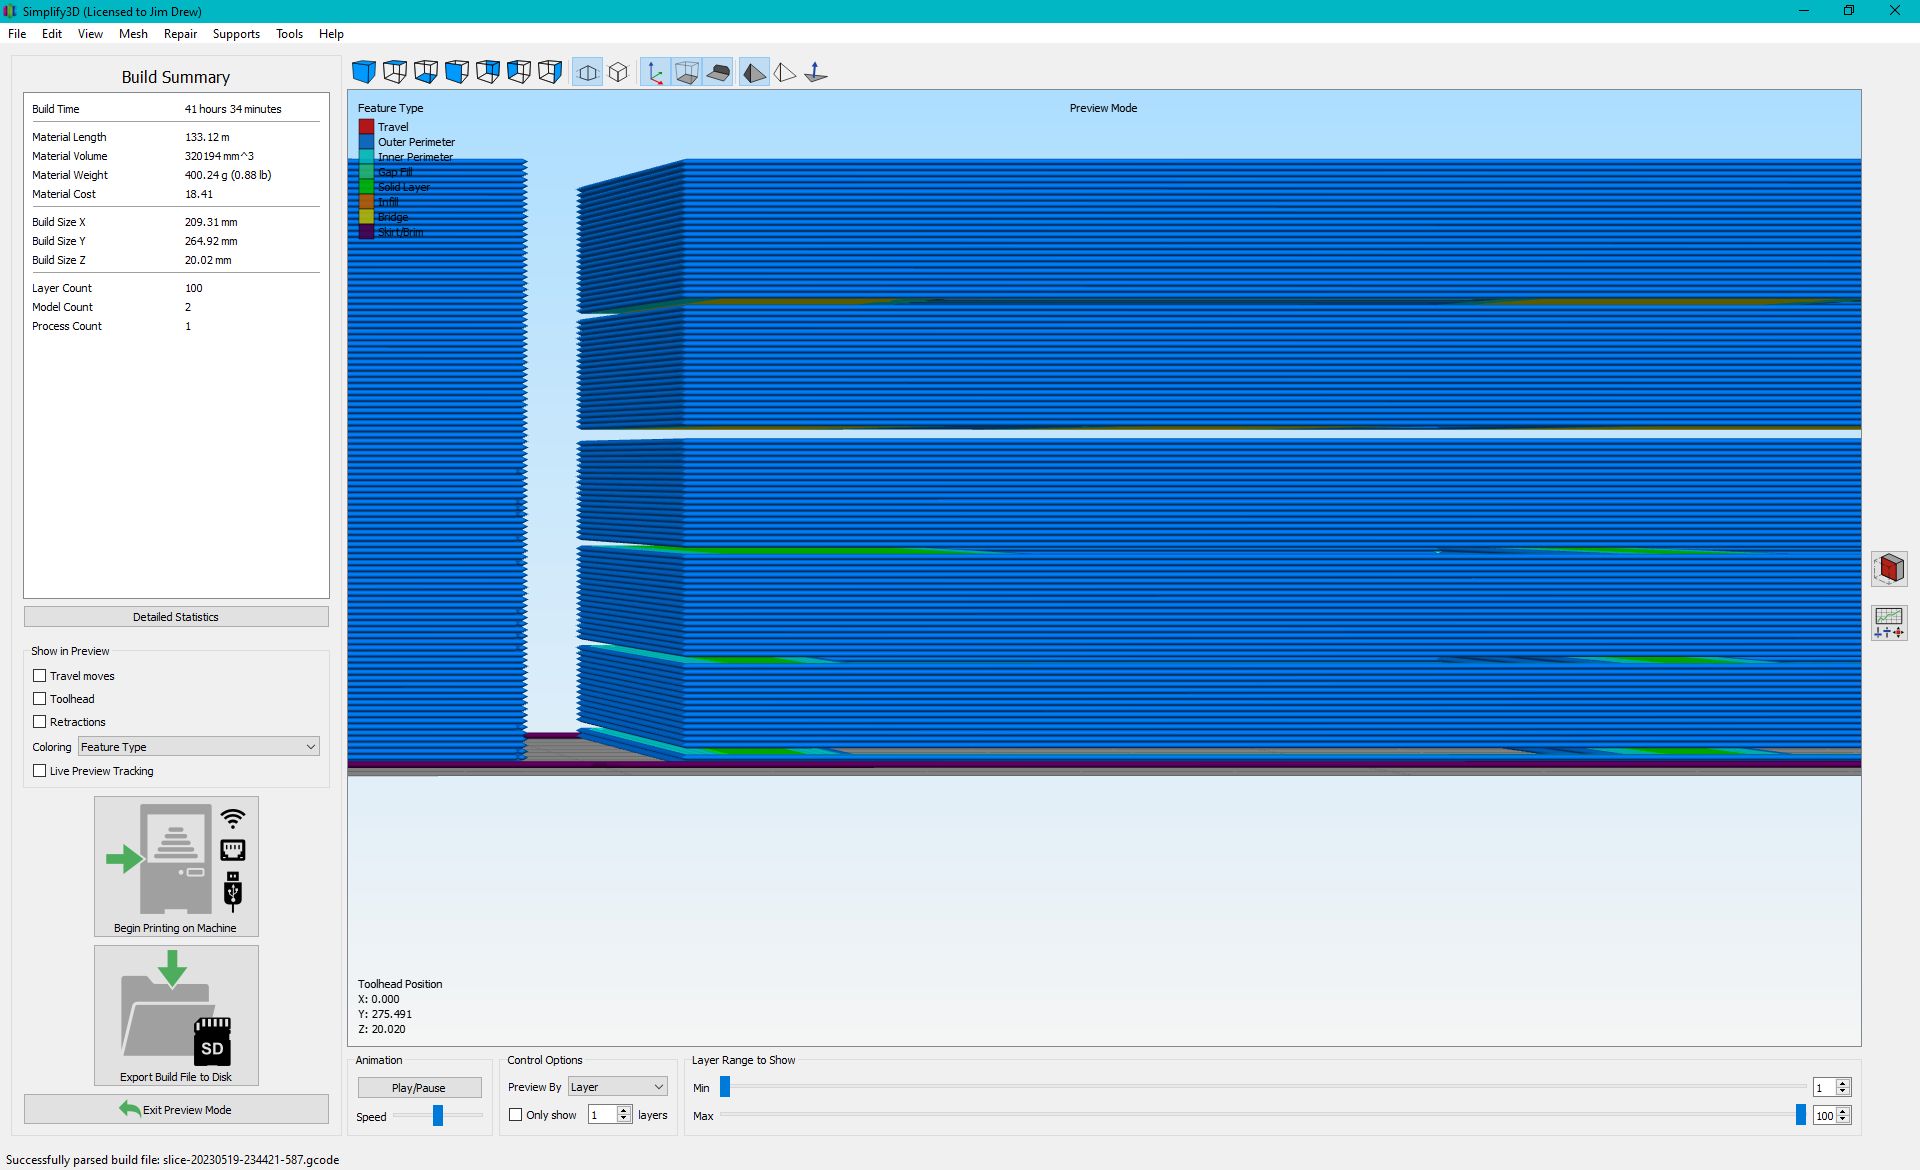Select the right view cube icon
The image size is (1920, 1170).
click(550, 72)
